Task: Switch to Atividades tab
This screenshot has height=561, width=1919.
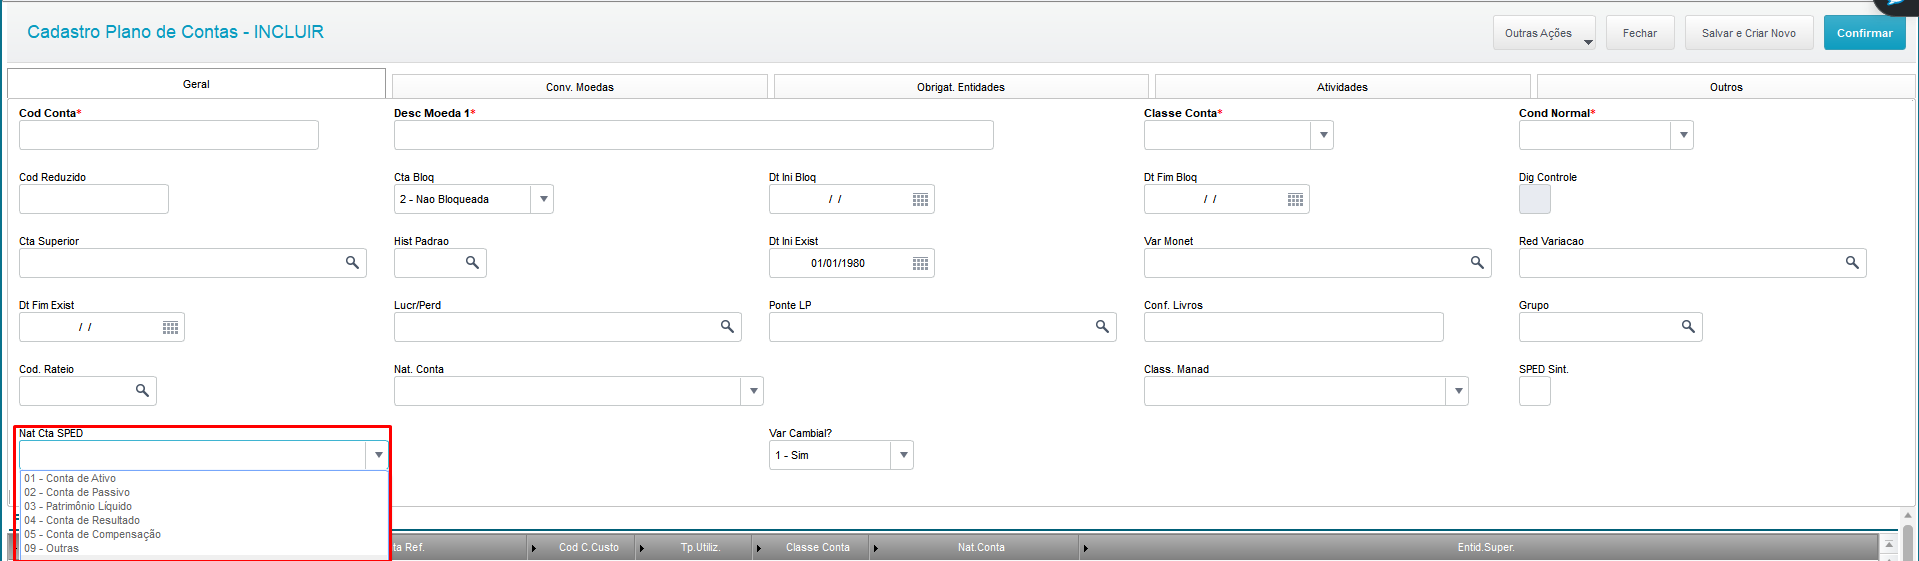Action: [1342, 87]
